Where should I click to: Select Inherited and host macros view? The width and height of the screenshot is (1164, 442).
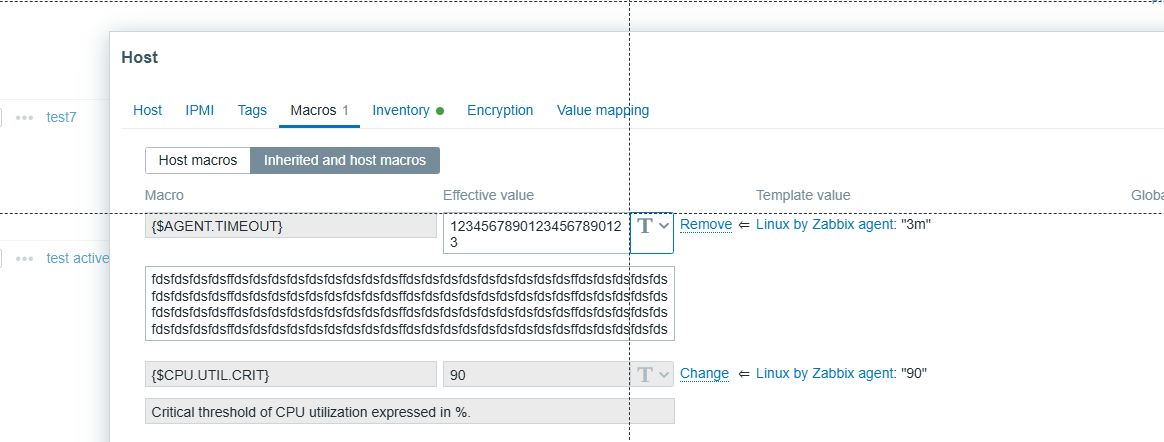pyautogui.click(x=344, y=160)
